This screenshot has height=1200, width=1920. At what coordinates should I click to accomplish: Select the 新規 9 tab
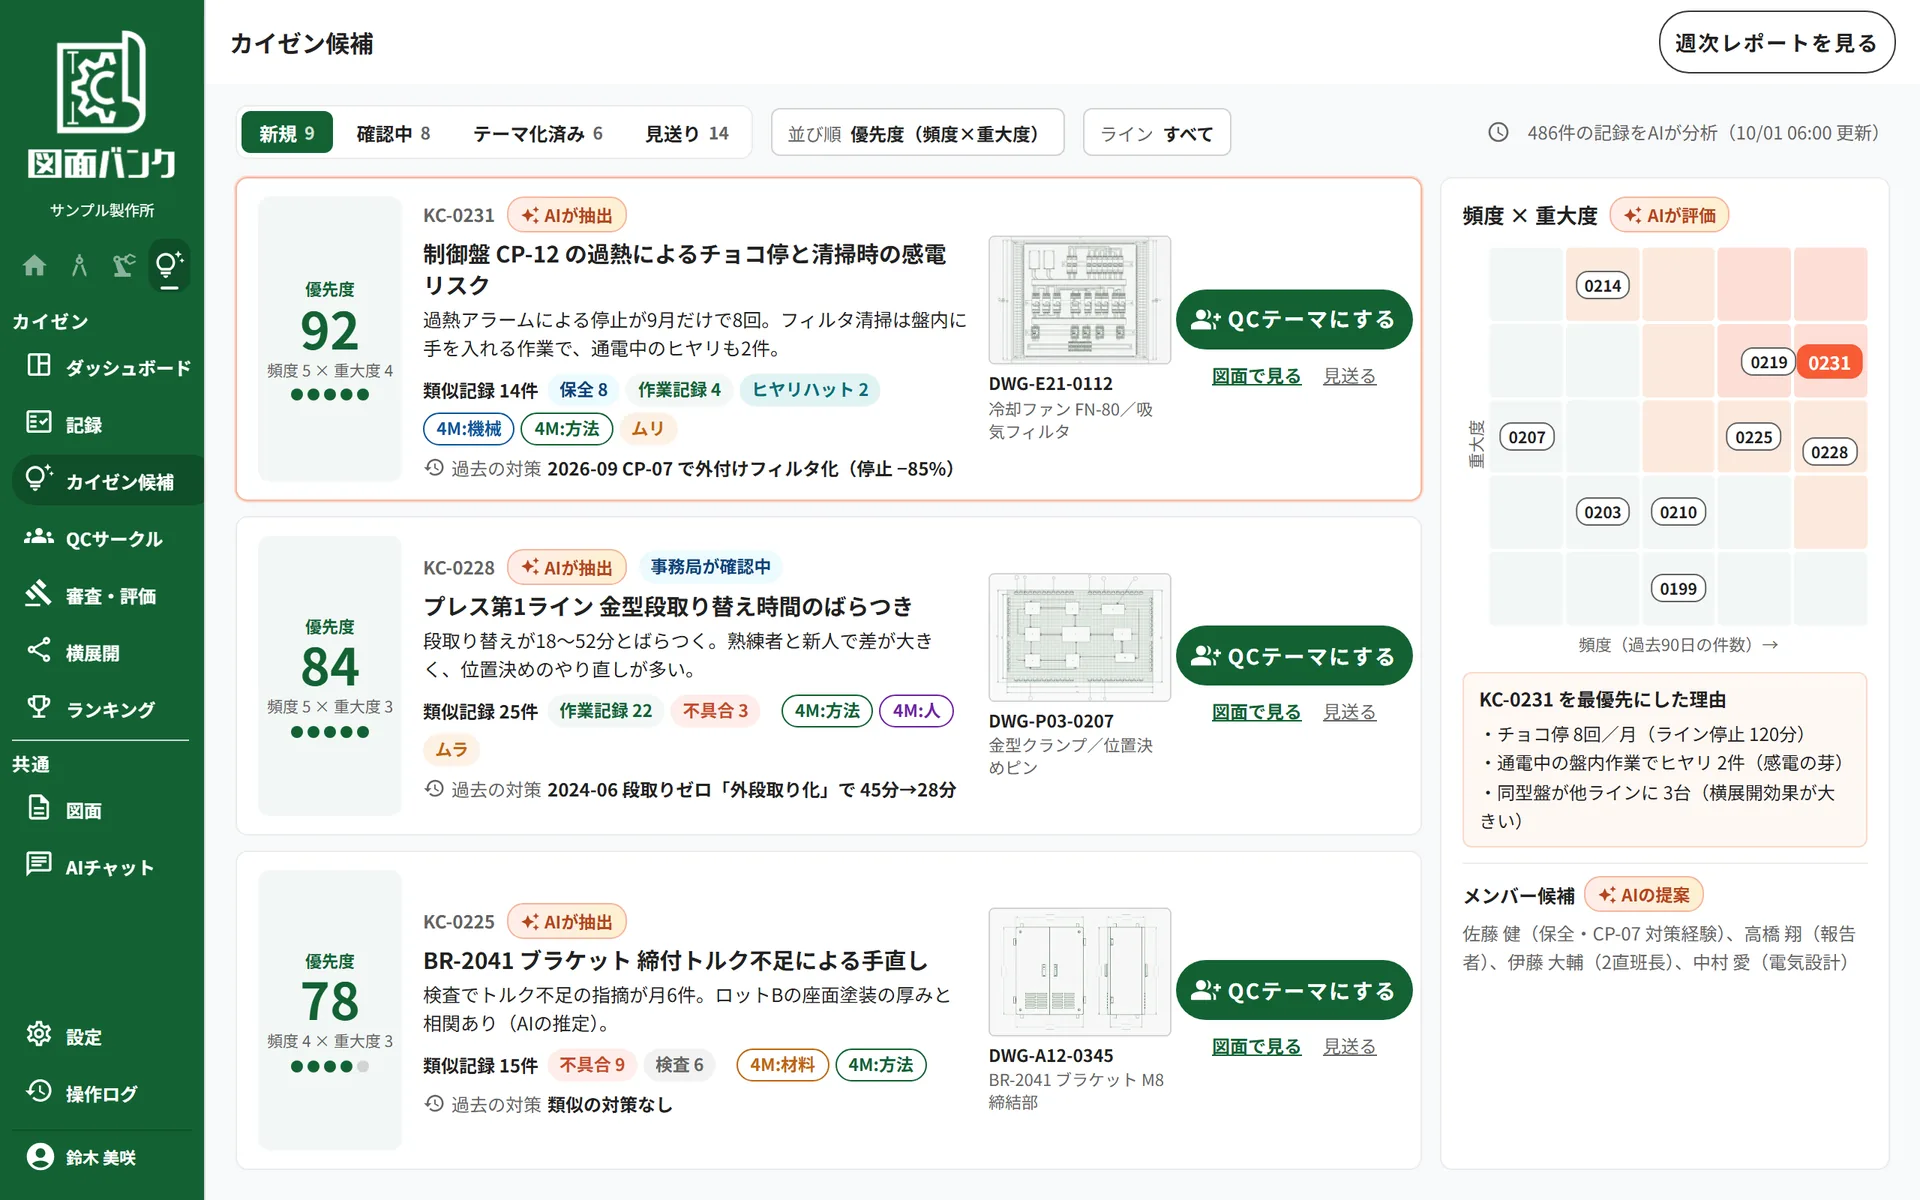click(x=287, y=133)
